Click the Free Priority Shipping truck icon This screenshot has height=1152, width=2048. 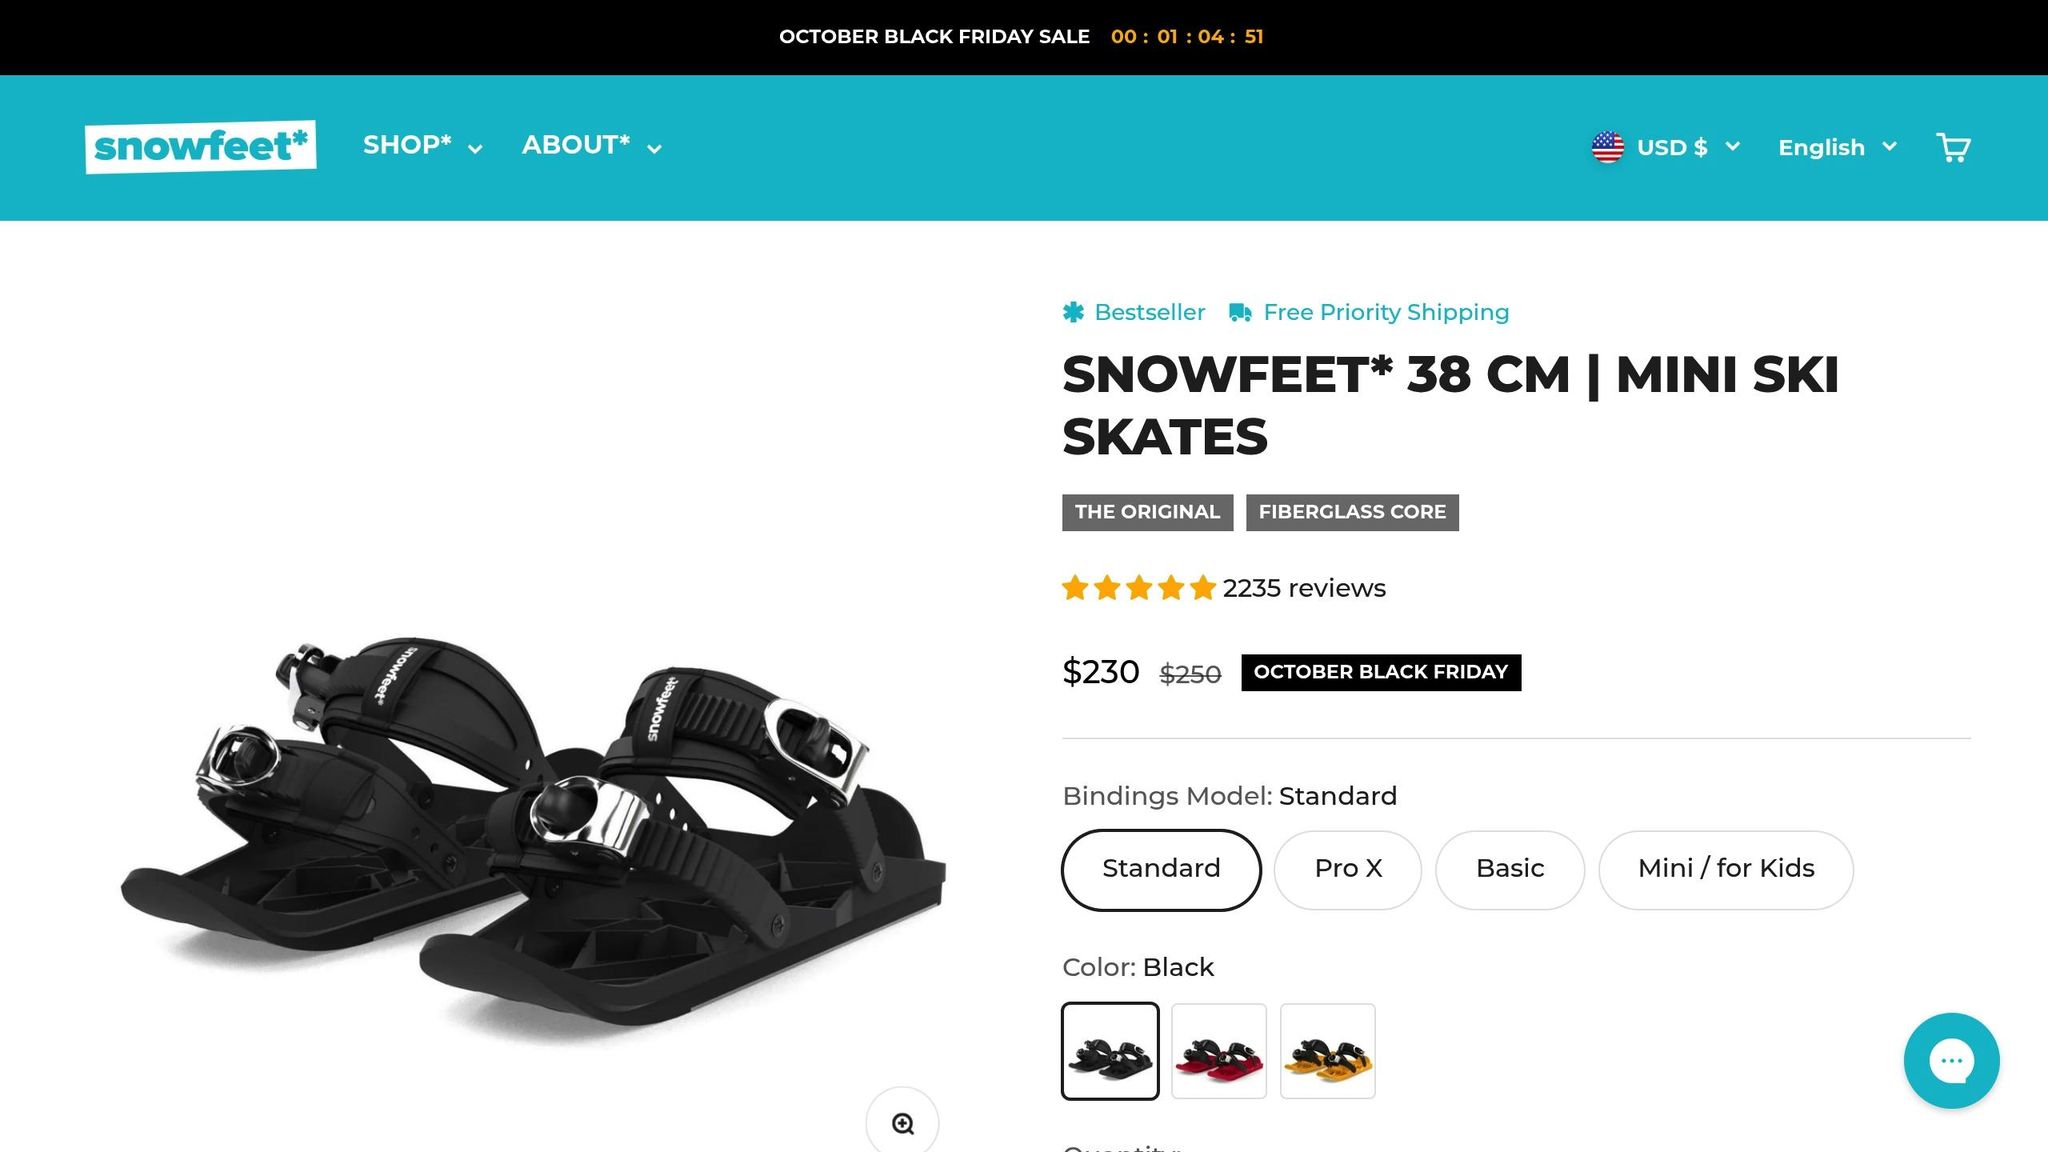[1240, 312]
